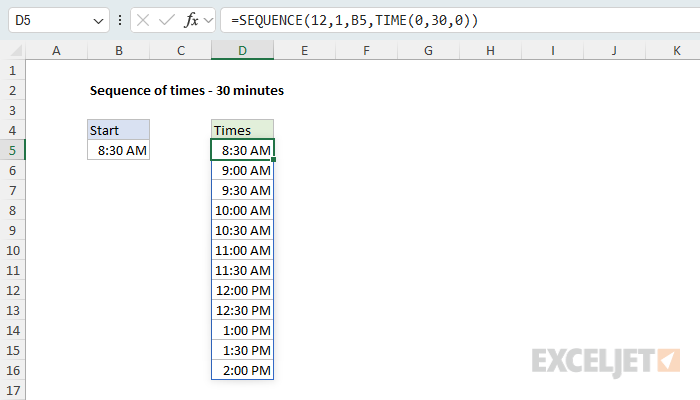Screen dimensions: 700x400
Task: Select column K header
Action: point(673,50)
